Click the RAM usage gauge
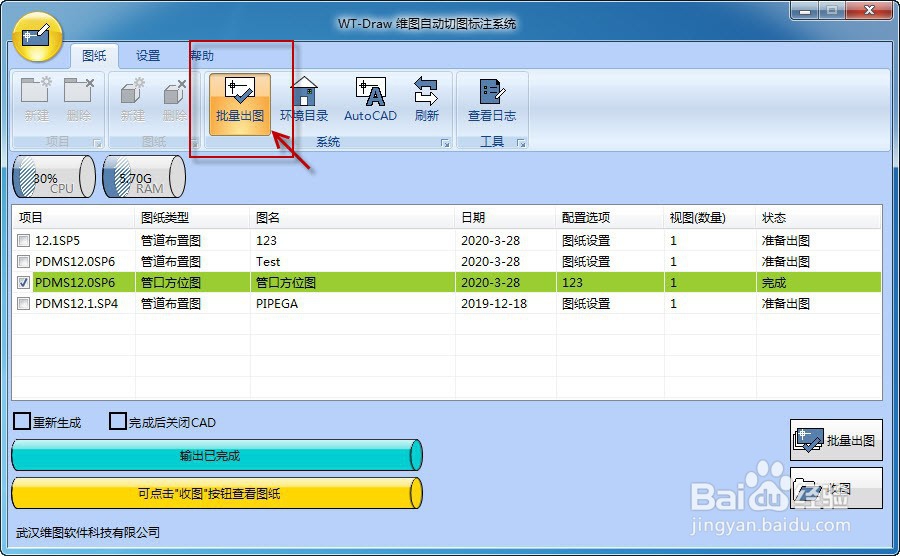This screenshot has width=900, height=556. click(x=143, y=177)
